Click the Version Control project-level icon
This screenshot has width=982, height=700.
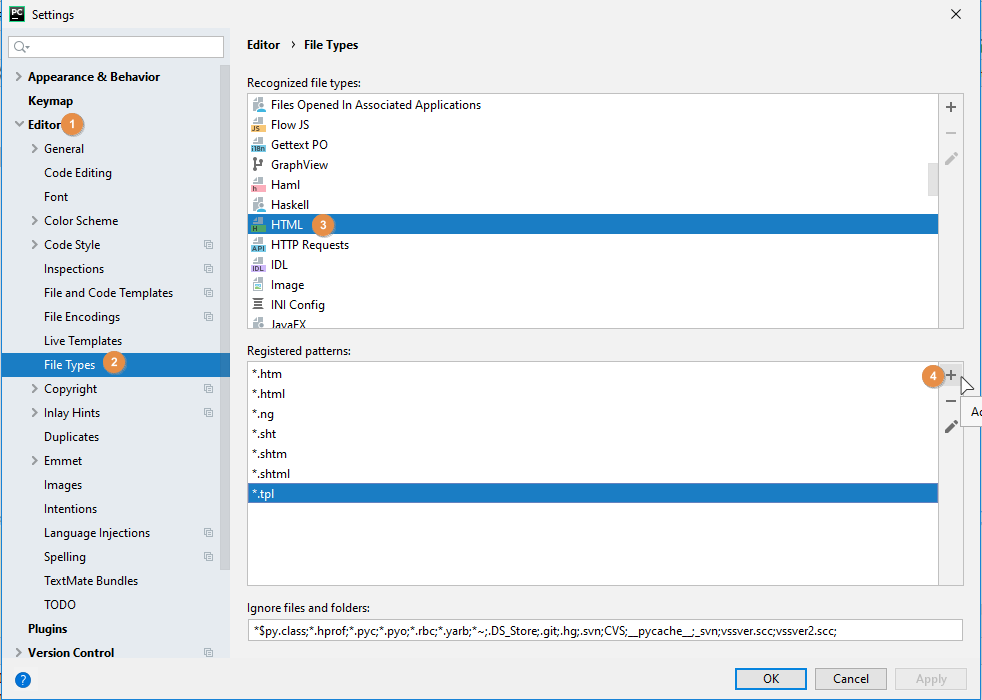(209, 652)
